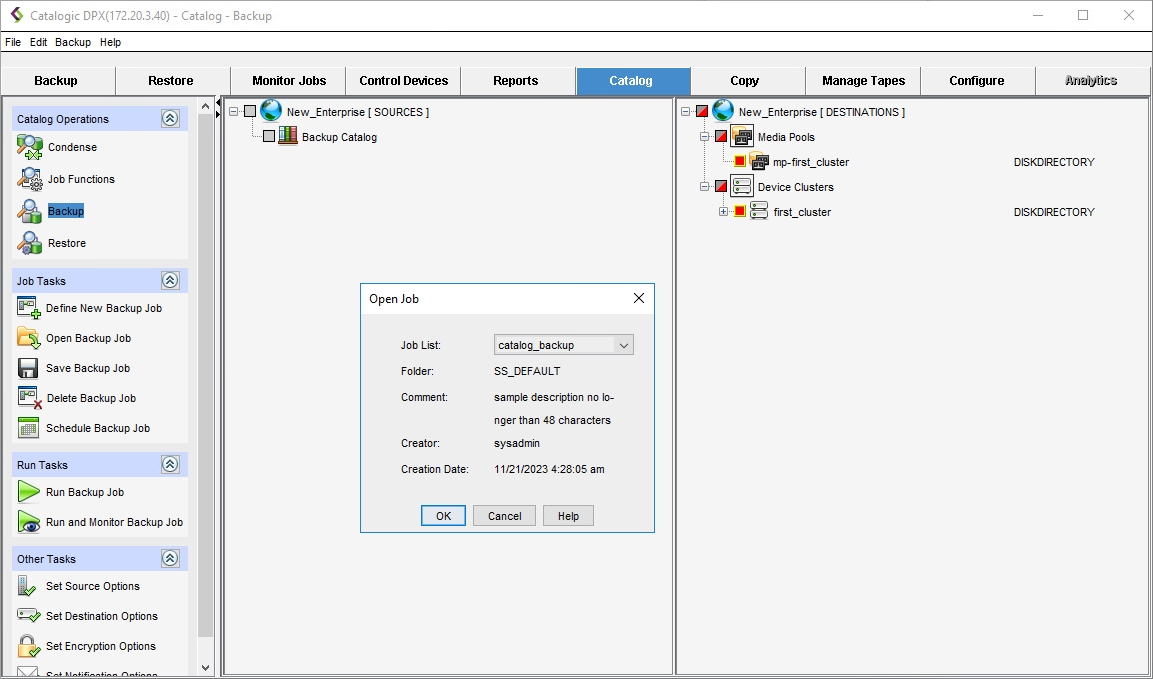The width and height of the screenshot is (1153, 679).
Task: Click the Condense catalog icon
Action: [x=29, y=147]
